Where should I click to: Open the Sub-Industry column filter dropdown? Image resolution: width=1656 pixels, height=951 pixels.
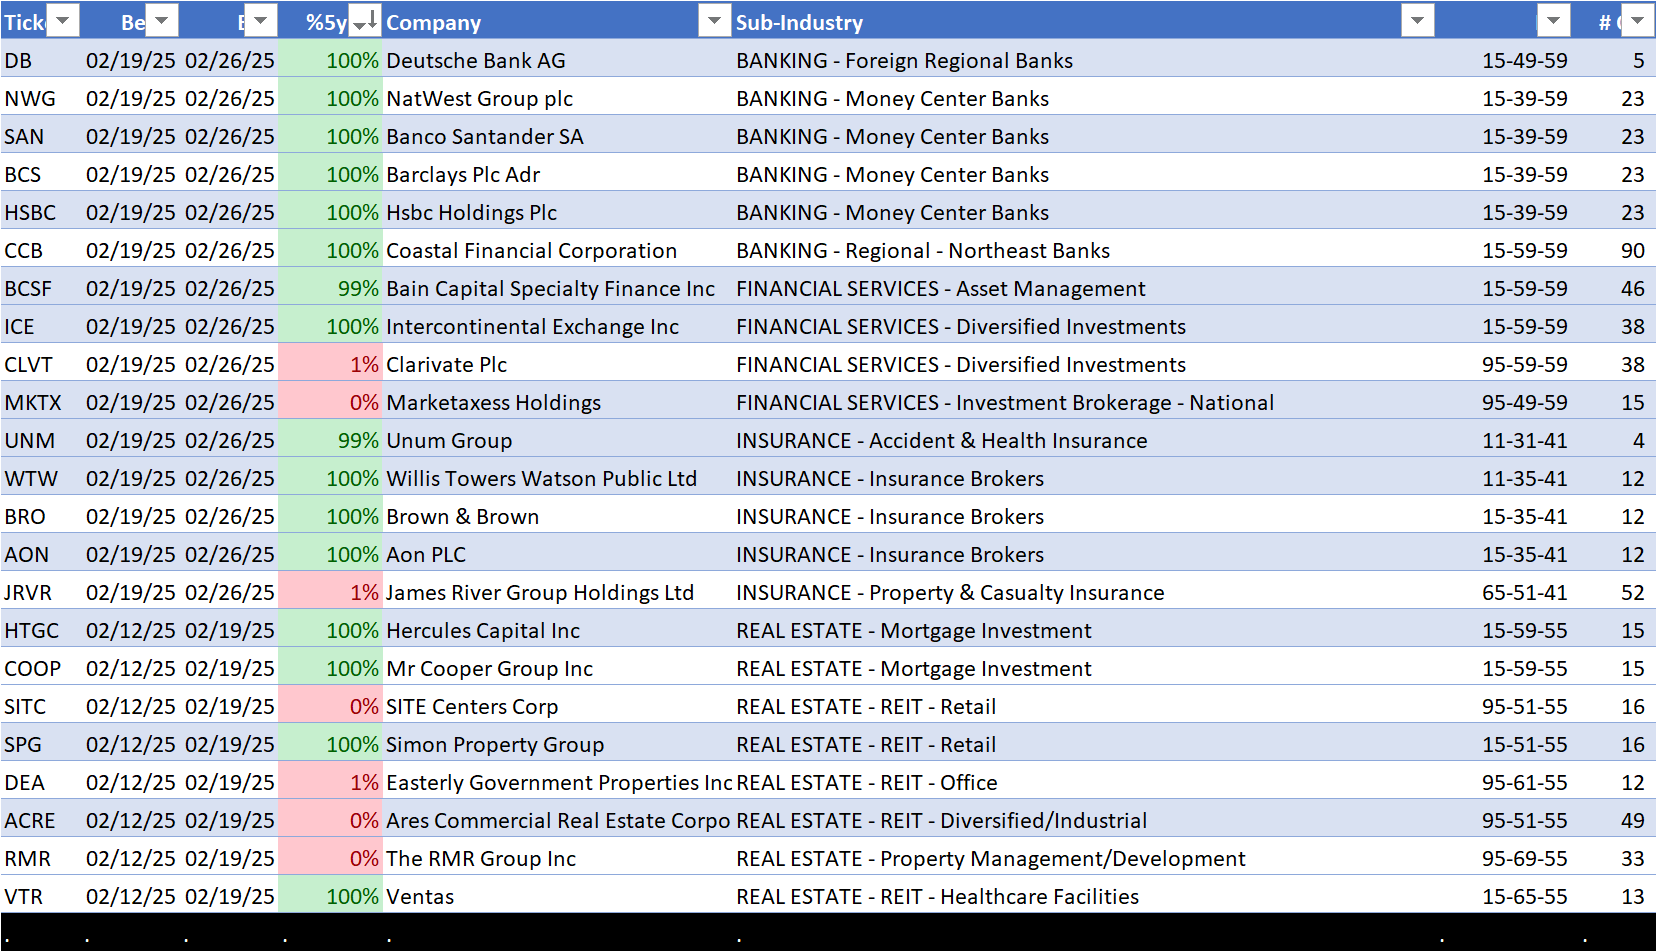click(x=1418, y=21)
